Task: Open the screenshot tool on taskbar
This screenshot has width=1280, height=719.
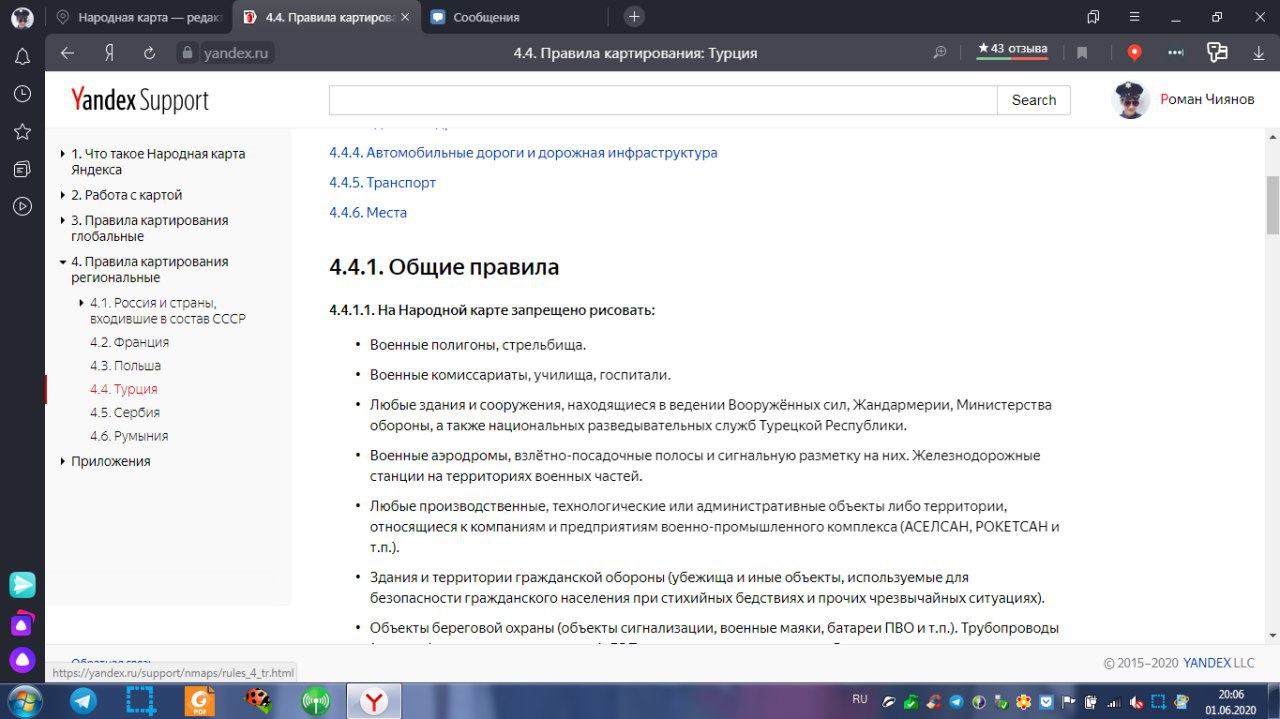Action: coord(141,701)
